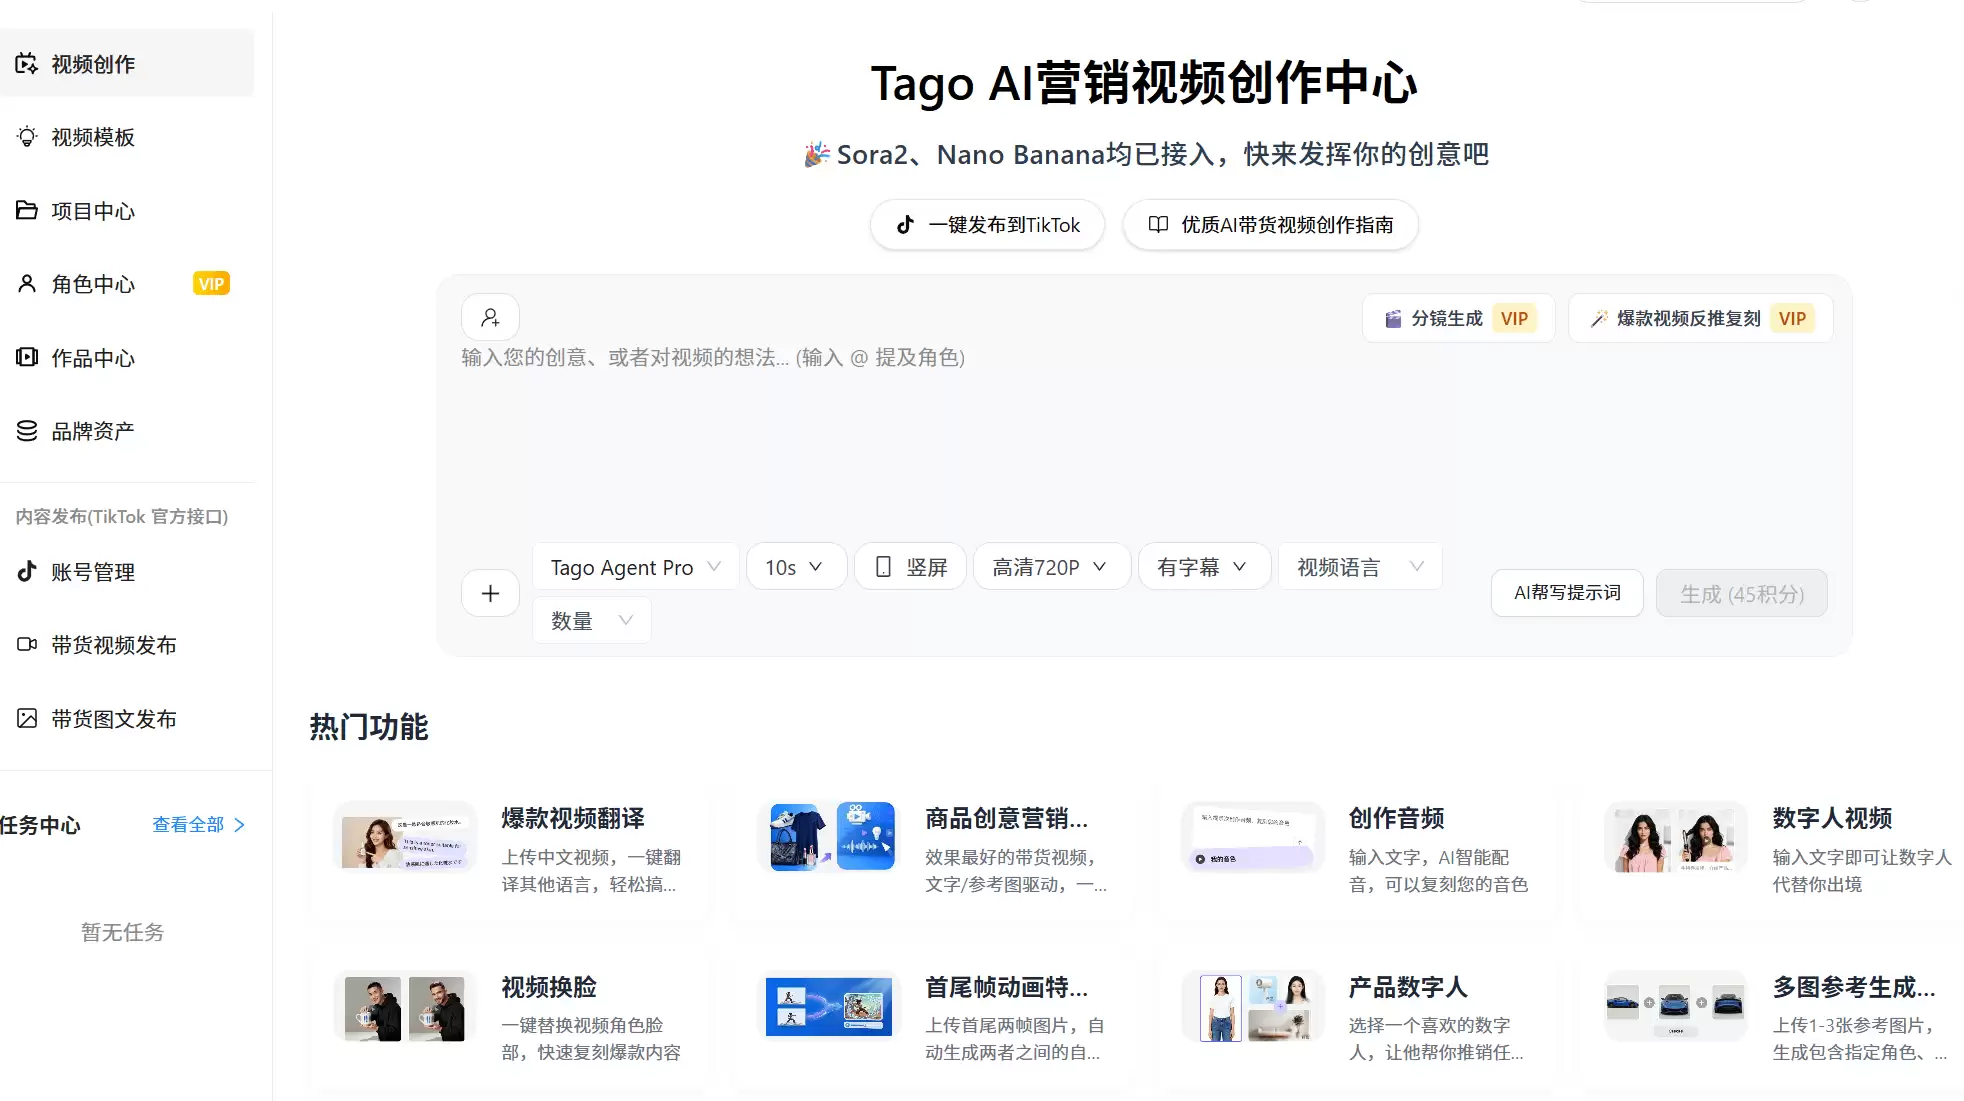
Task: Click the TikTok icon beside 账号管理
Action: click(27, 571)
